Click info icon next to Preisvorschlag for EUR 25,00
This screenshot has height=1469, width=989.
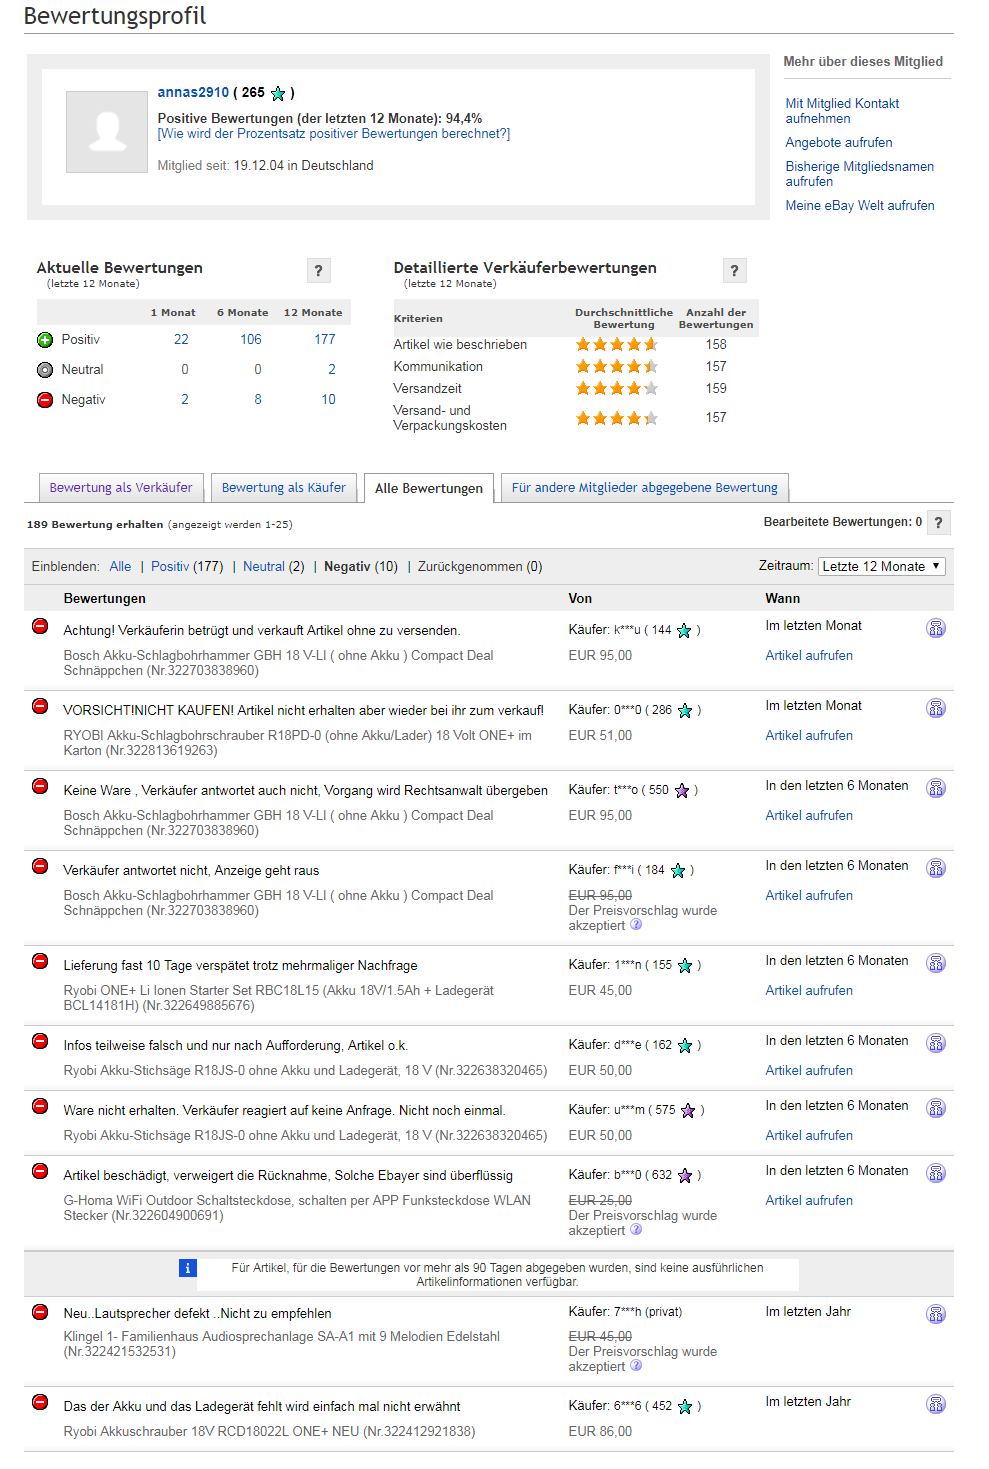(x=636, y=1230)
